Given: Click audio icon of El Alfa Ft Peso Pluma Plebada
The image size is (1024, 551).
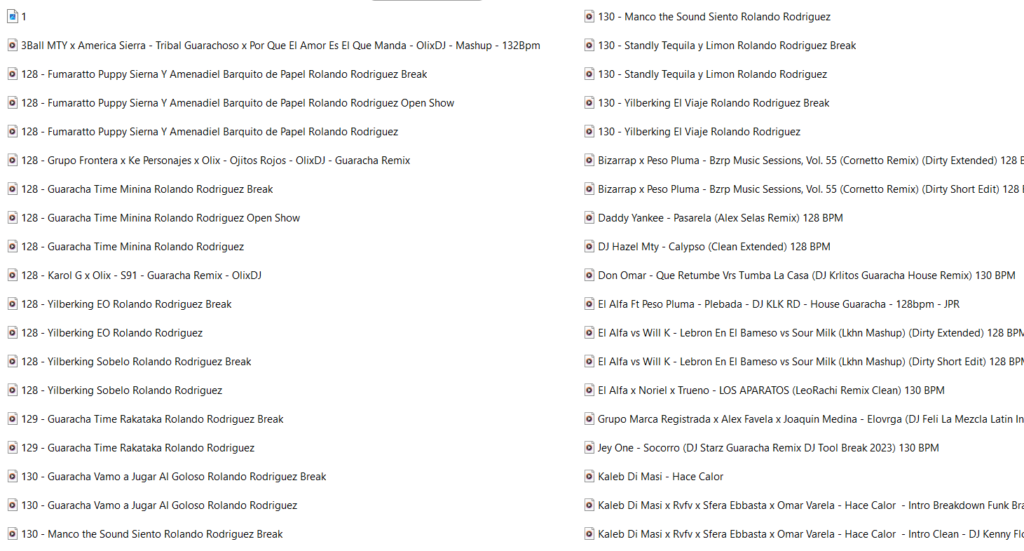Looking at the screenshot, I should (x=589, y=304).
